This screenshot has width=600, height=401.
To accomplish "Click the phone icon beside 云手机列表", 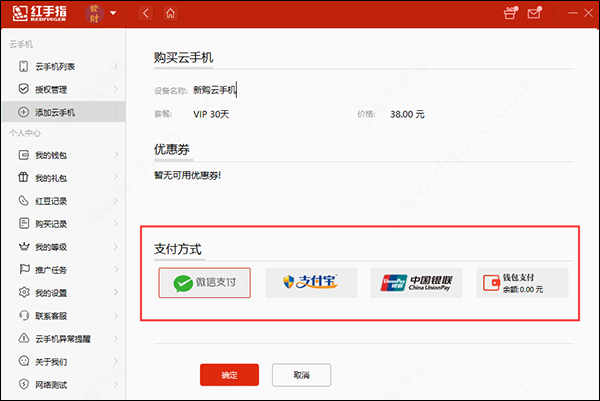I will 24,66.
